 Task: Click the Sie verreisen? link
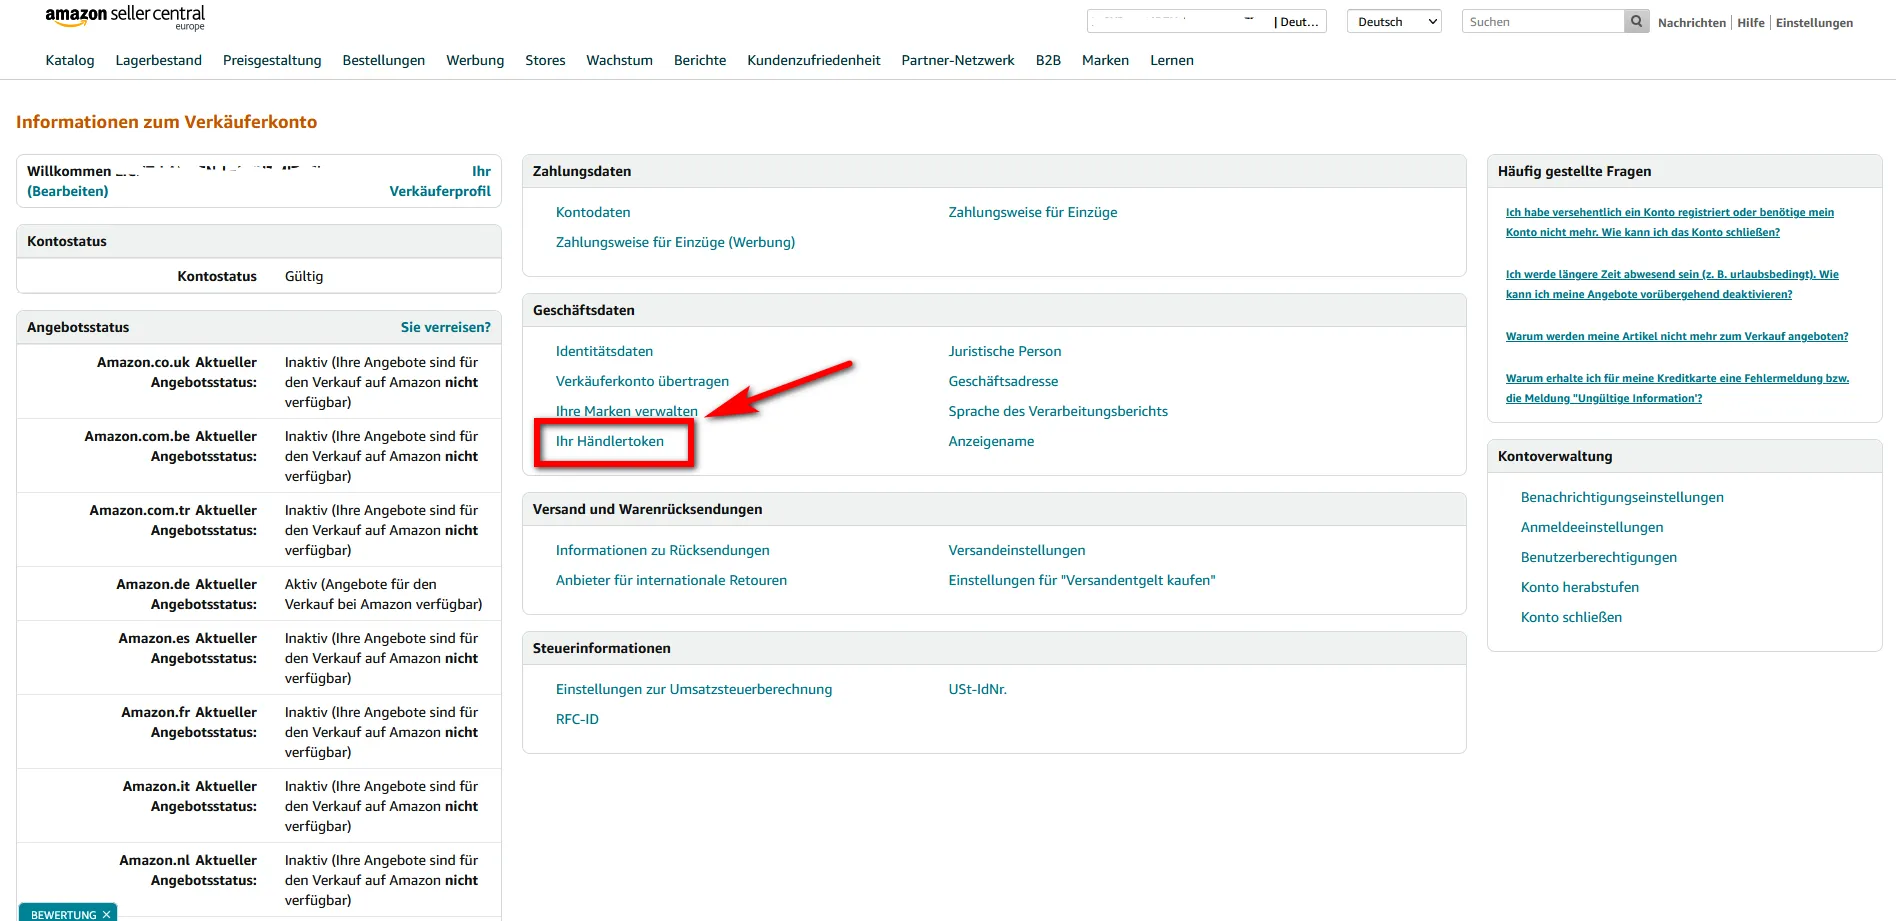tap(446, 327)
